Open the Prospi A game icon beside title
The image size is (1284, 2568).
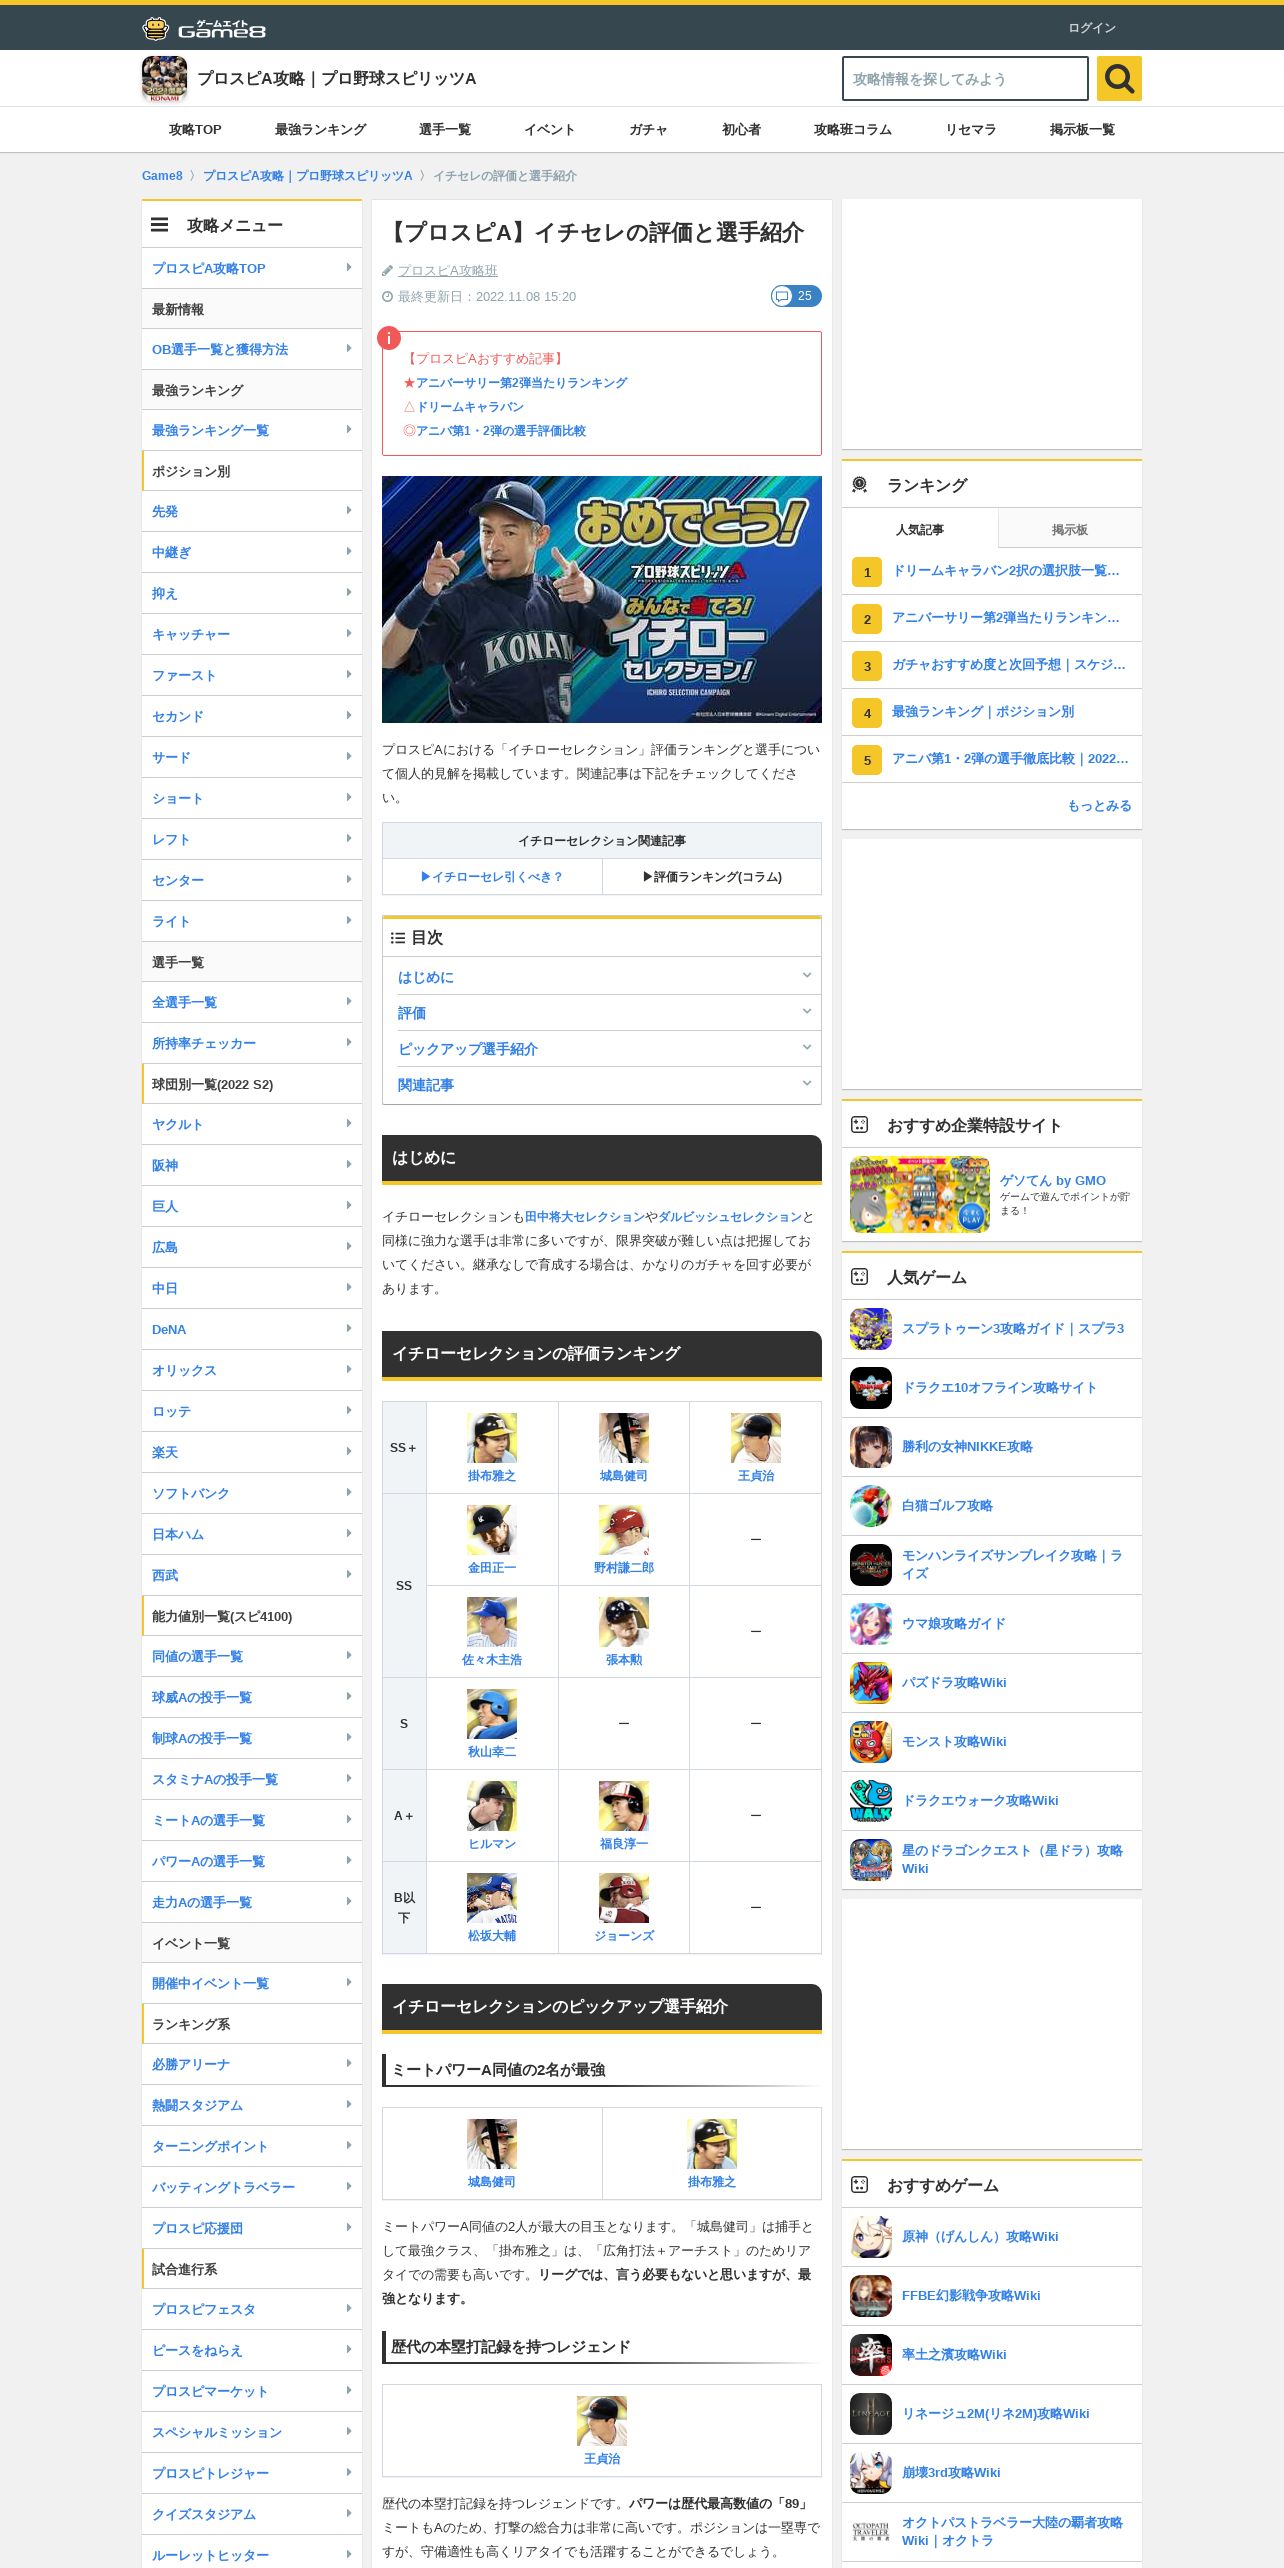point(164,78)
